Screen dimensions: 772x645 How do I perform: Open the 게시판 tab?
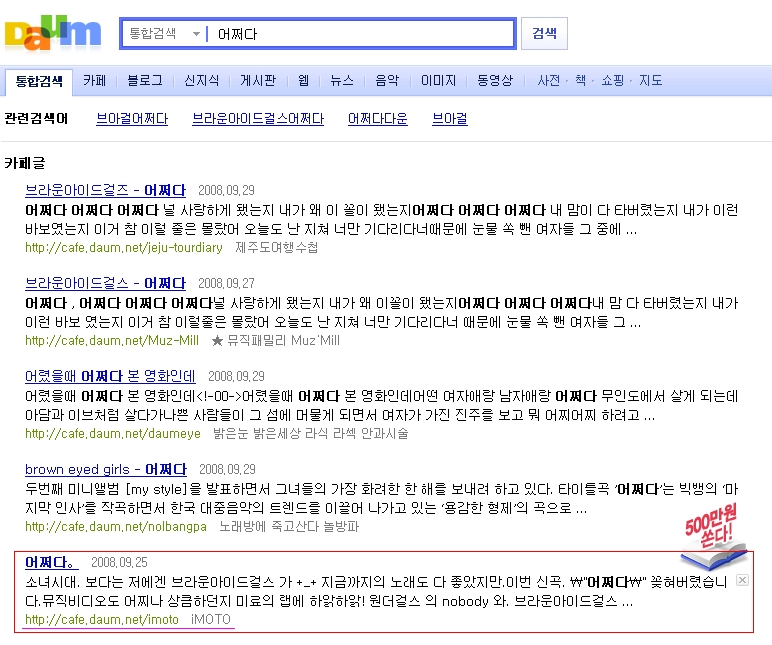pos(258,80)
